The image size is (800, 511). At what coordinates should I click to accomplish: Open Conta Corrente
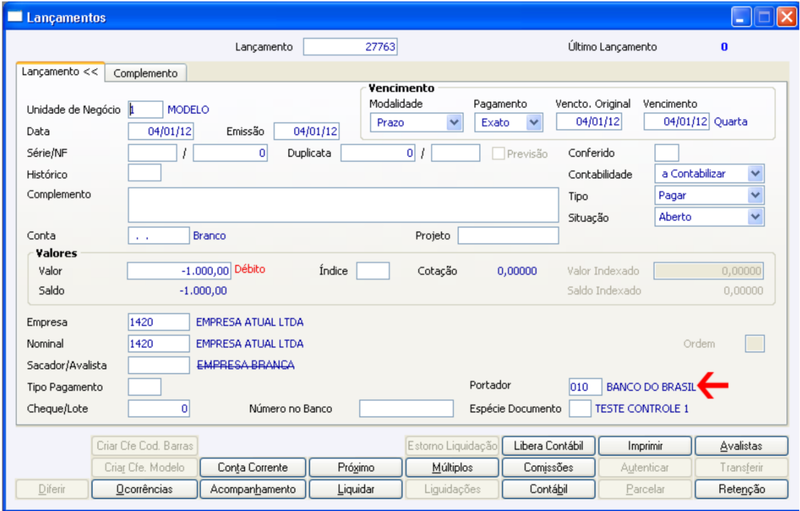(253, 467)
